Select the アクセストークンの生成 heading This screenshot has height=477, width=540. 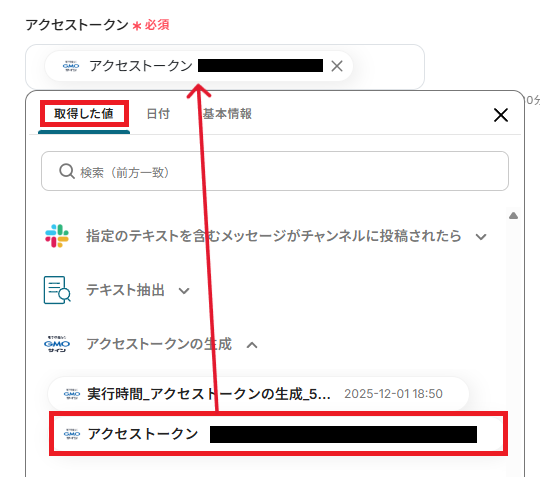pyautogui.click(x=159, y=344)
